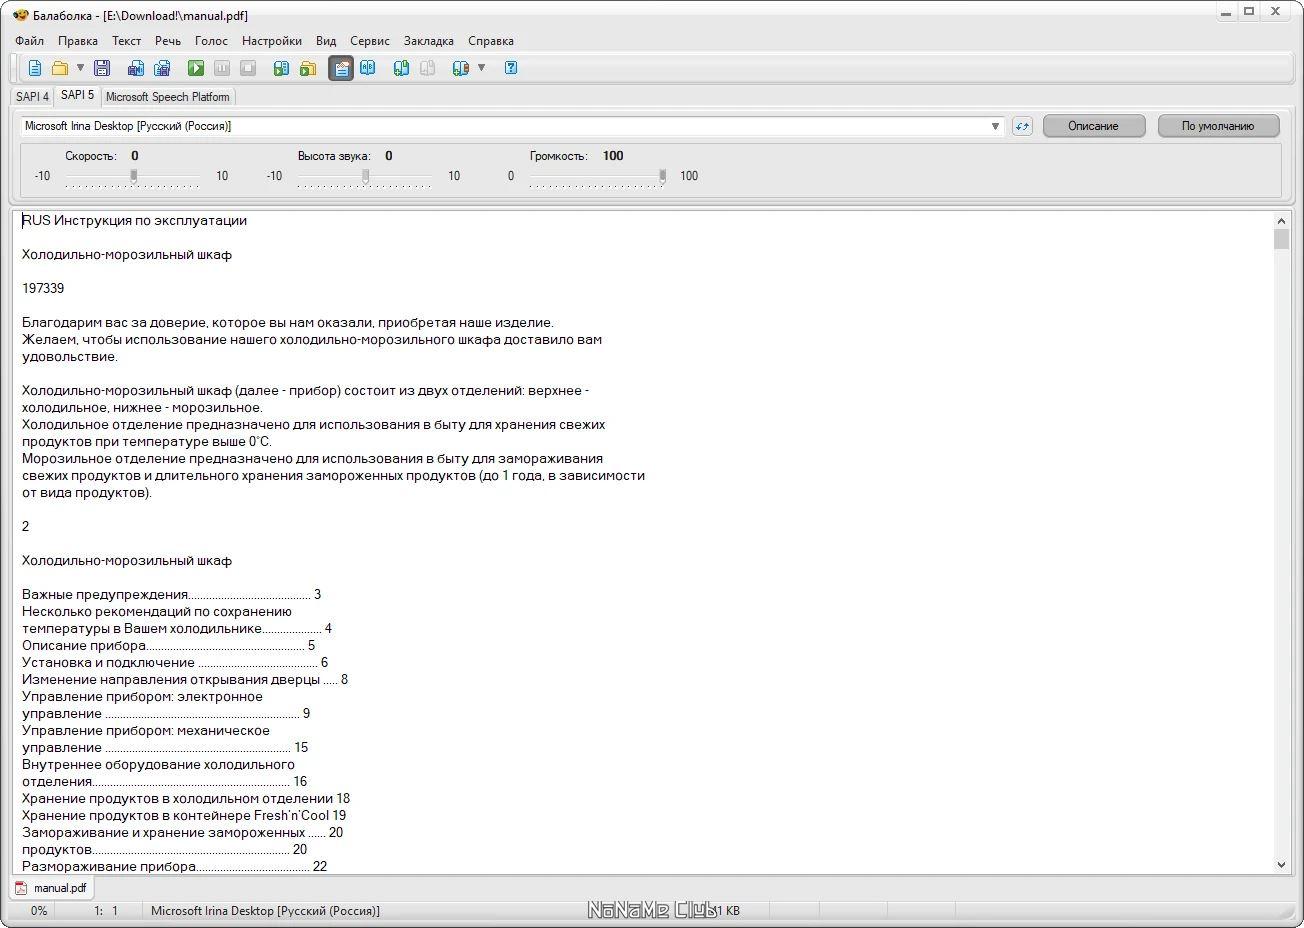Open the spell check AB book icon
Viewport: 1304px width, 928px height.
368,68
